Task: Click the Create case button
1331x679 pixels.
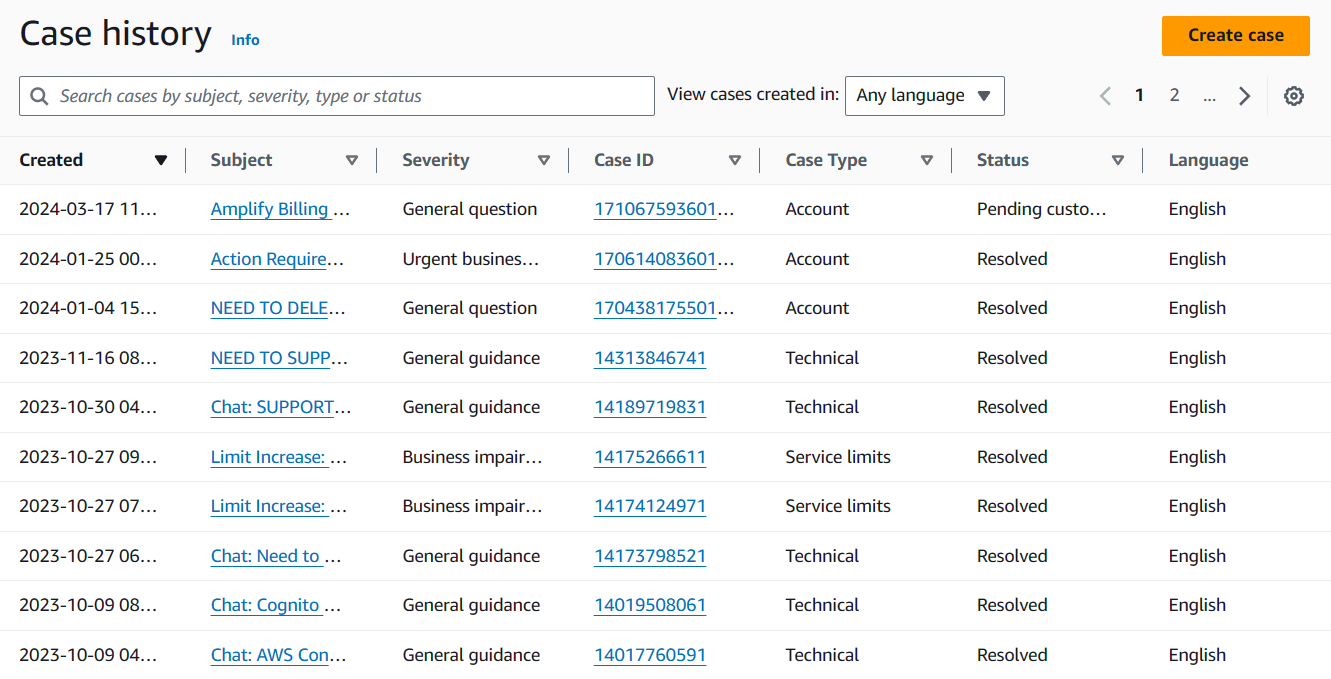Action: click(x=1235, y=35)
